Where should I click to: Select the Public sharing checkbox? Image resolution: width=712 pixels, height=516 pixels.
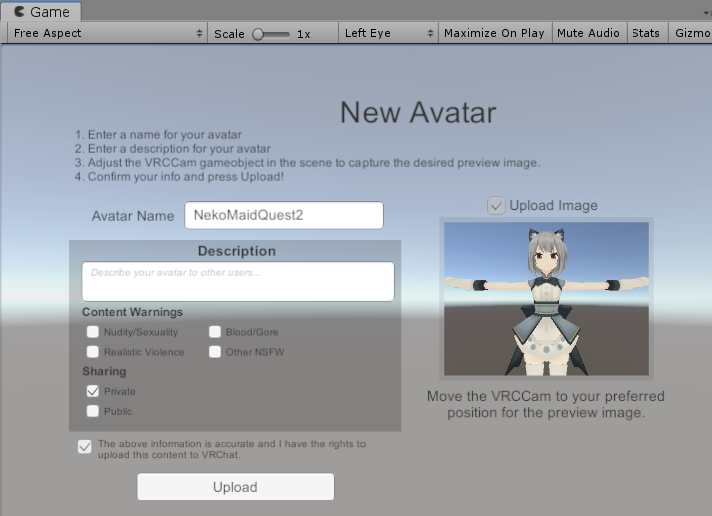[x=93, y=411]
